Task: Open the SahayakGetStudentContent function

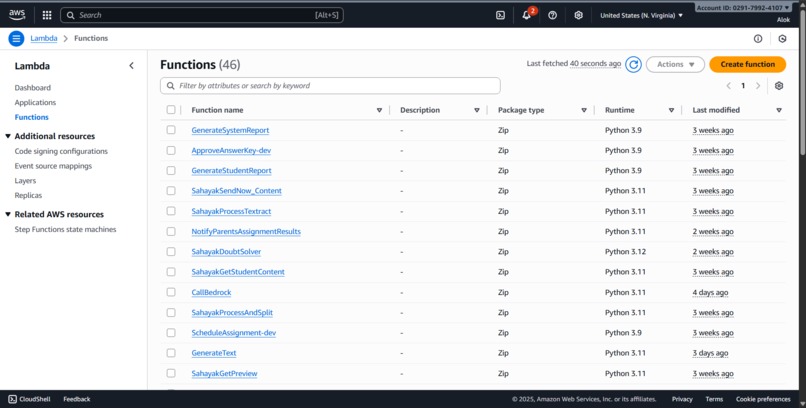Action: coord(238,272)
